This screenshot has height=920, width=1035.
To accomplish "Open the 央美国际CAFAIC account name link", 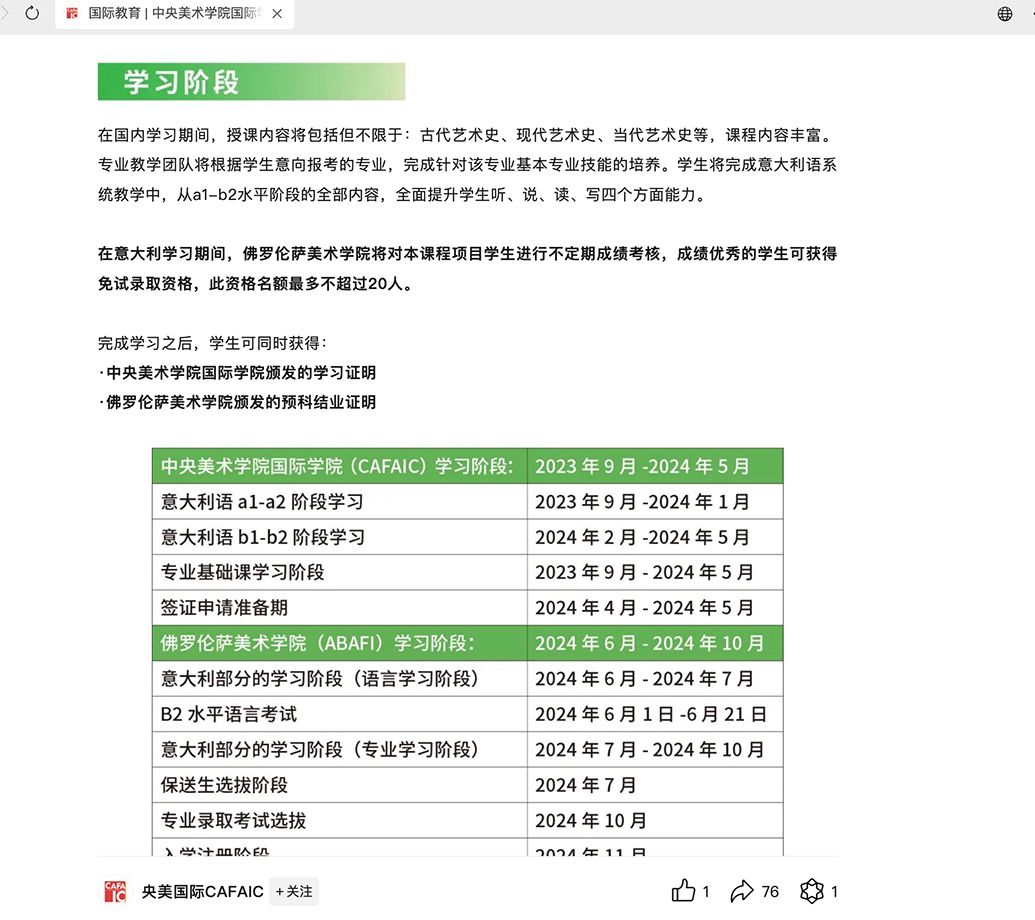I will [202, 892].
